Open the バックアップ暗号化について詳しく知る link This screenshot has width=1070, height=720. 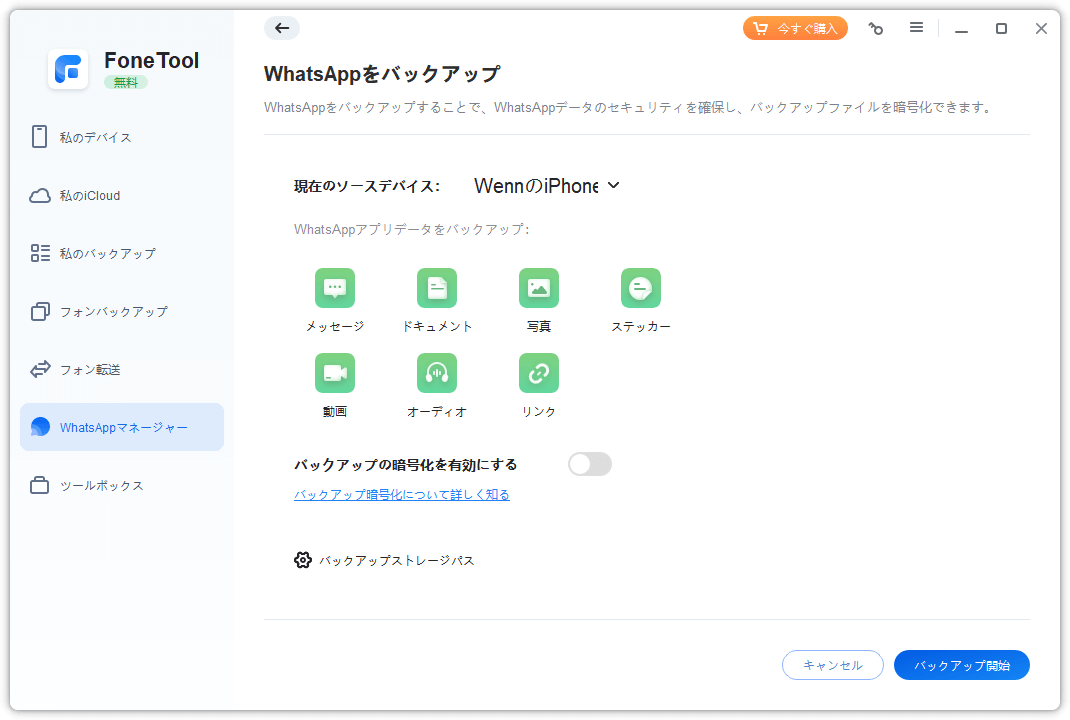click(x=402, y=494)
